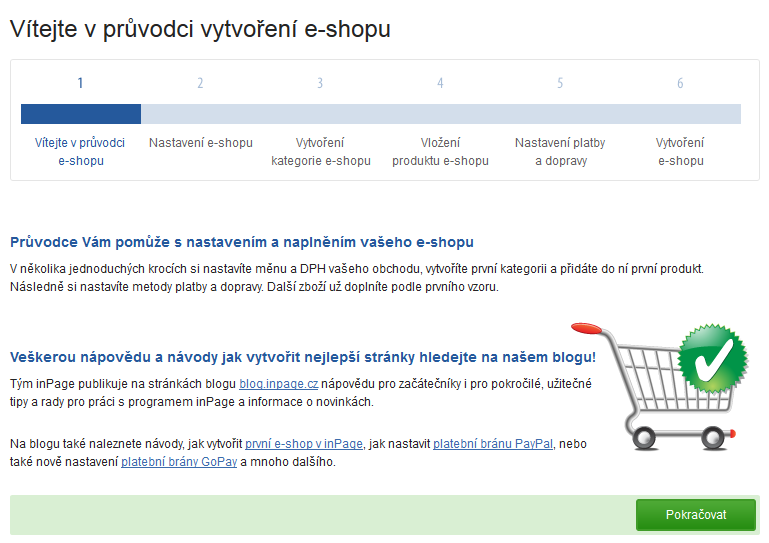Go to the 'Nastavení e-shopu' step label
This screenshot has width=769, height=543.
coord(200,143)
